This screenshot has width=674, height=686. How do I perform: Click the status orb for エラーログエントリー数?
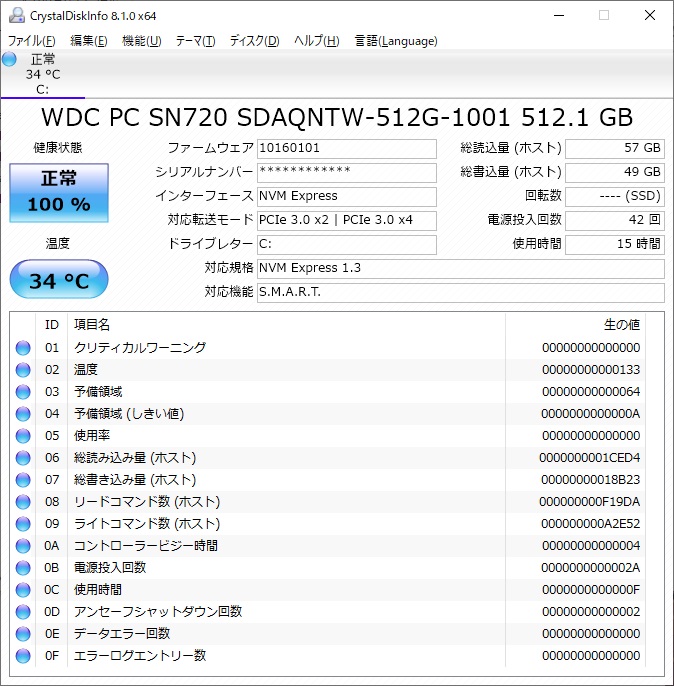point(23,656)
